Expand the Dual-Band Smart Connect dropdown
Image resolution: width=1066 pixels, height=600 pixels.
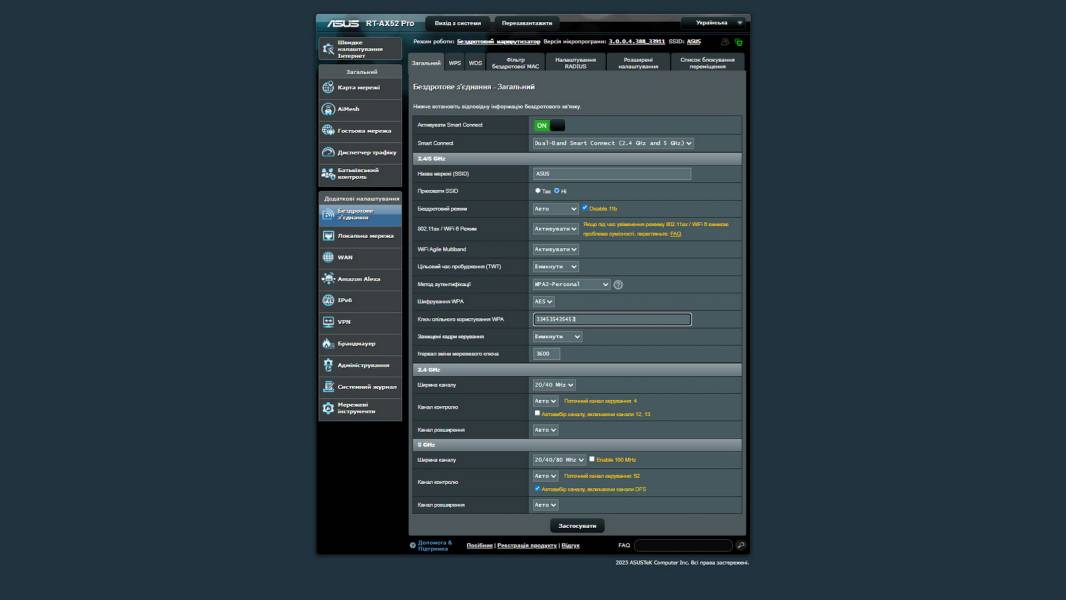click(613, 143)
